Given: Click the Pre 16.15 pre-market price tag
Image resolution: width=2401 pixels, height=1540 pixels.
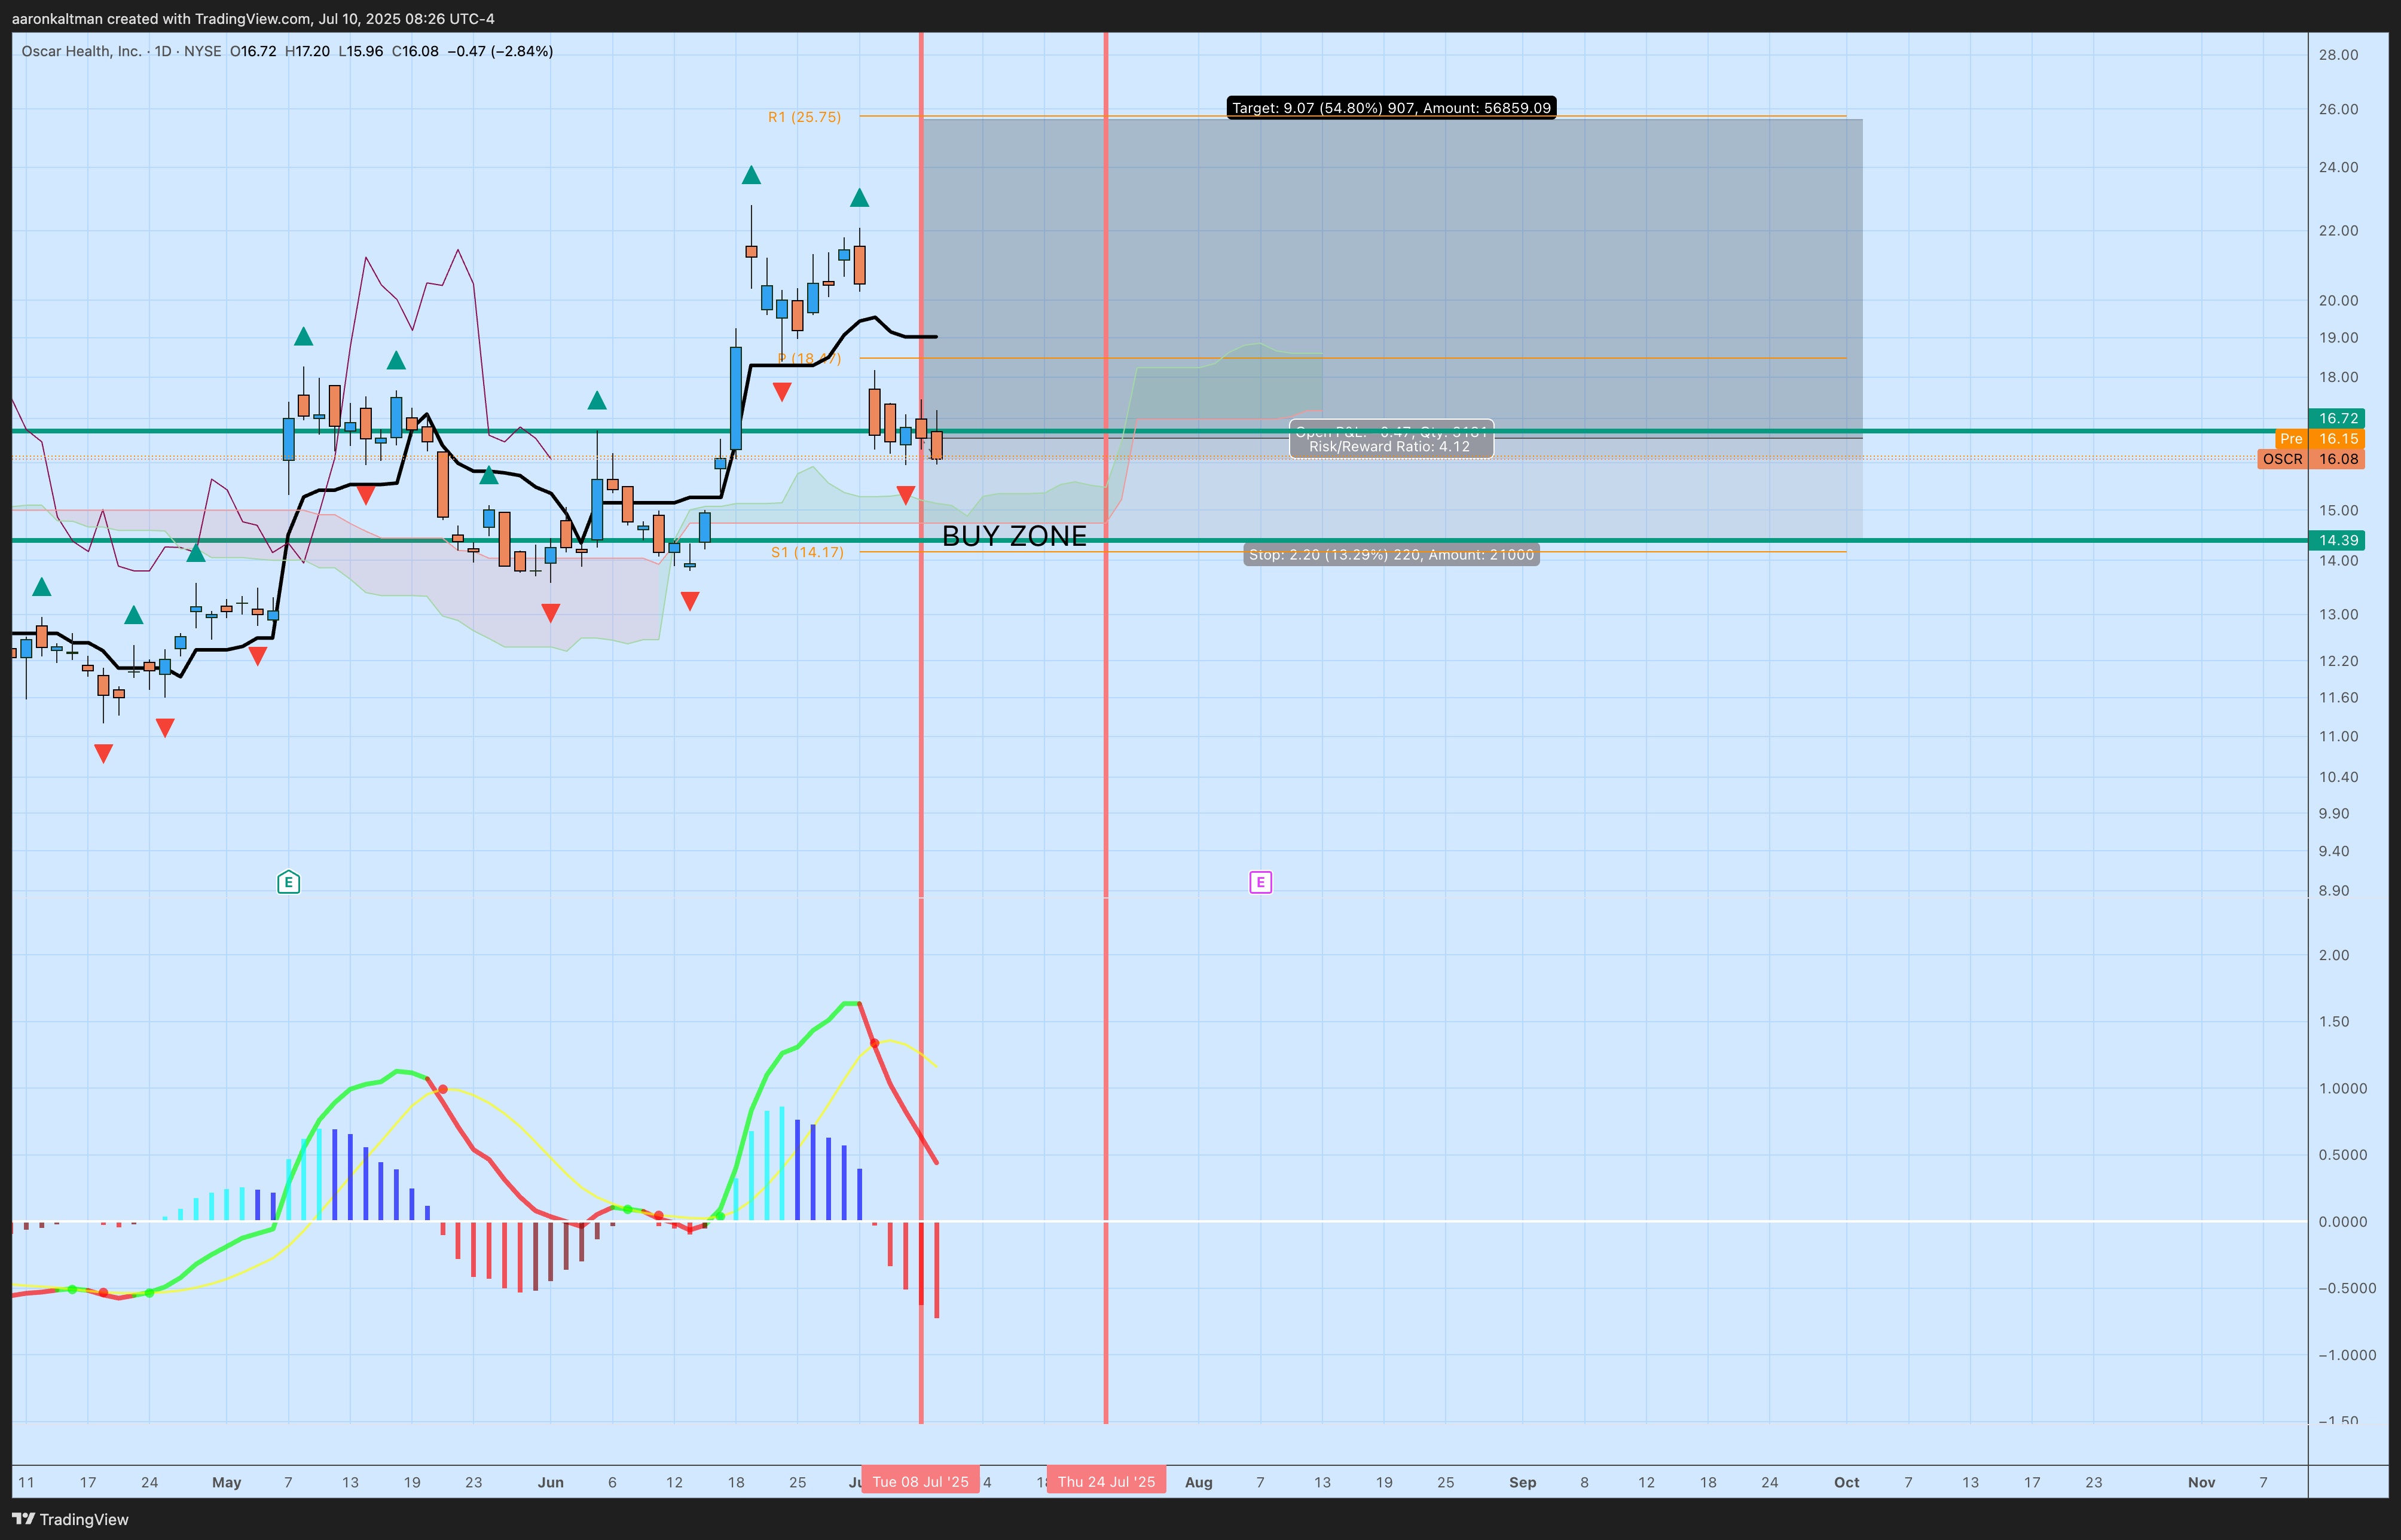Looking at the screenshot, I should [2320, 439].
